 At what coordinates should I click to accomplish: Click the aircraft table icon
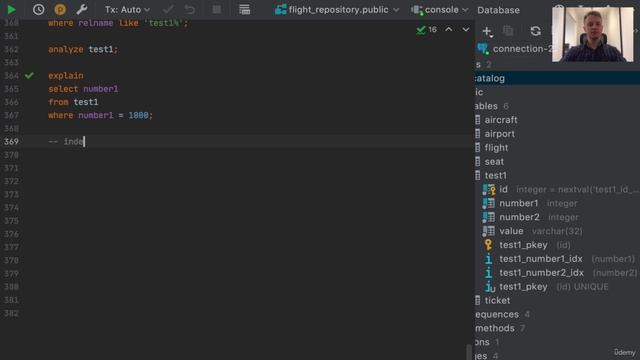[x=478, y=120]
